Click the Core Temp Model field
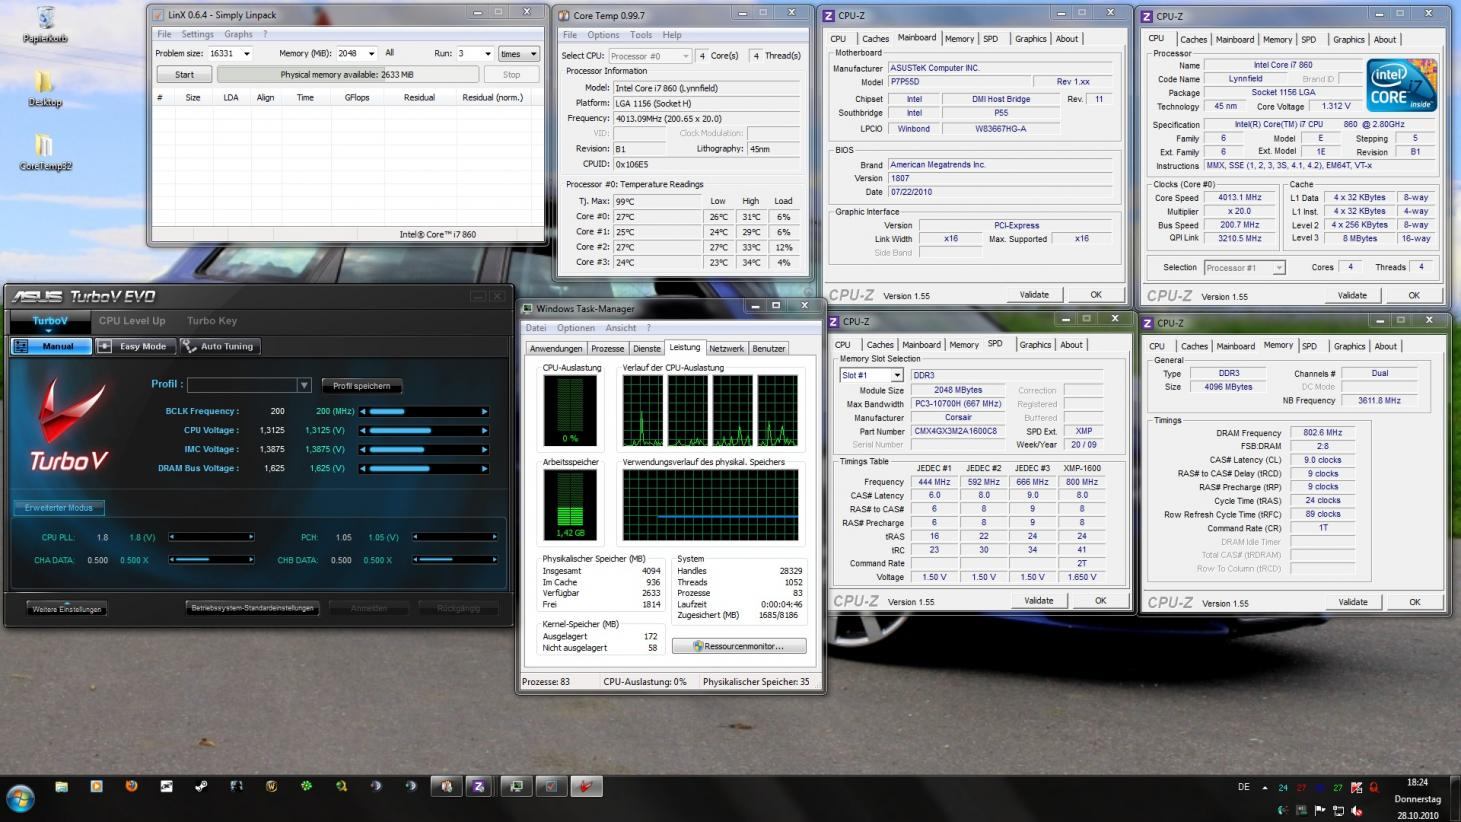Screen dimensions: 1461x822 coord(706,88)
